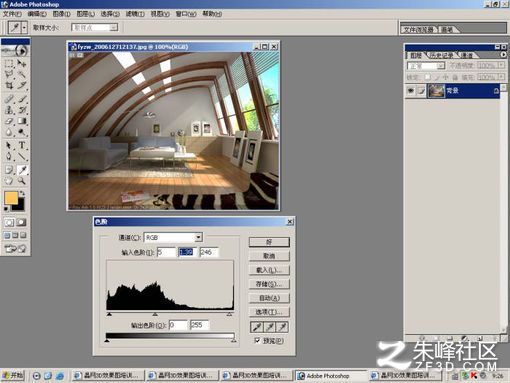The height and width of the screenshot is (383, 510).
Task: Toggle the Preview checkbox in Levels dialog
Action: tap(257, 340)
